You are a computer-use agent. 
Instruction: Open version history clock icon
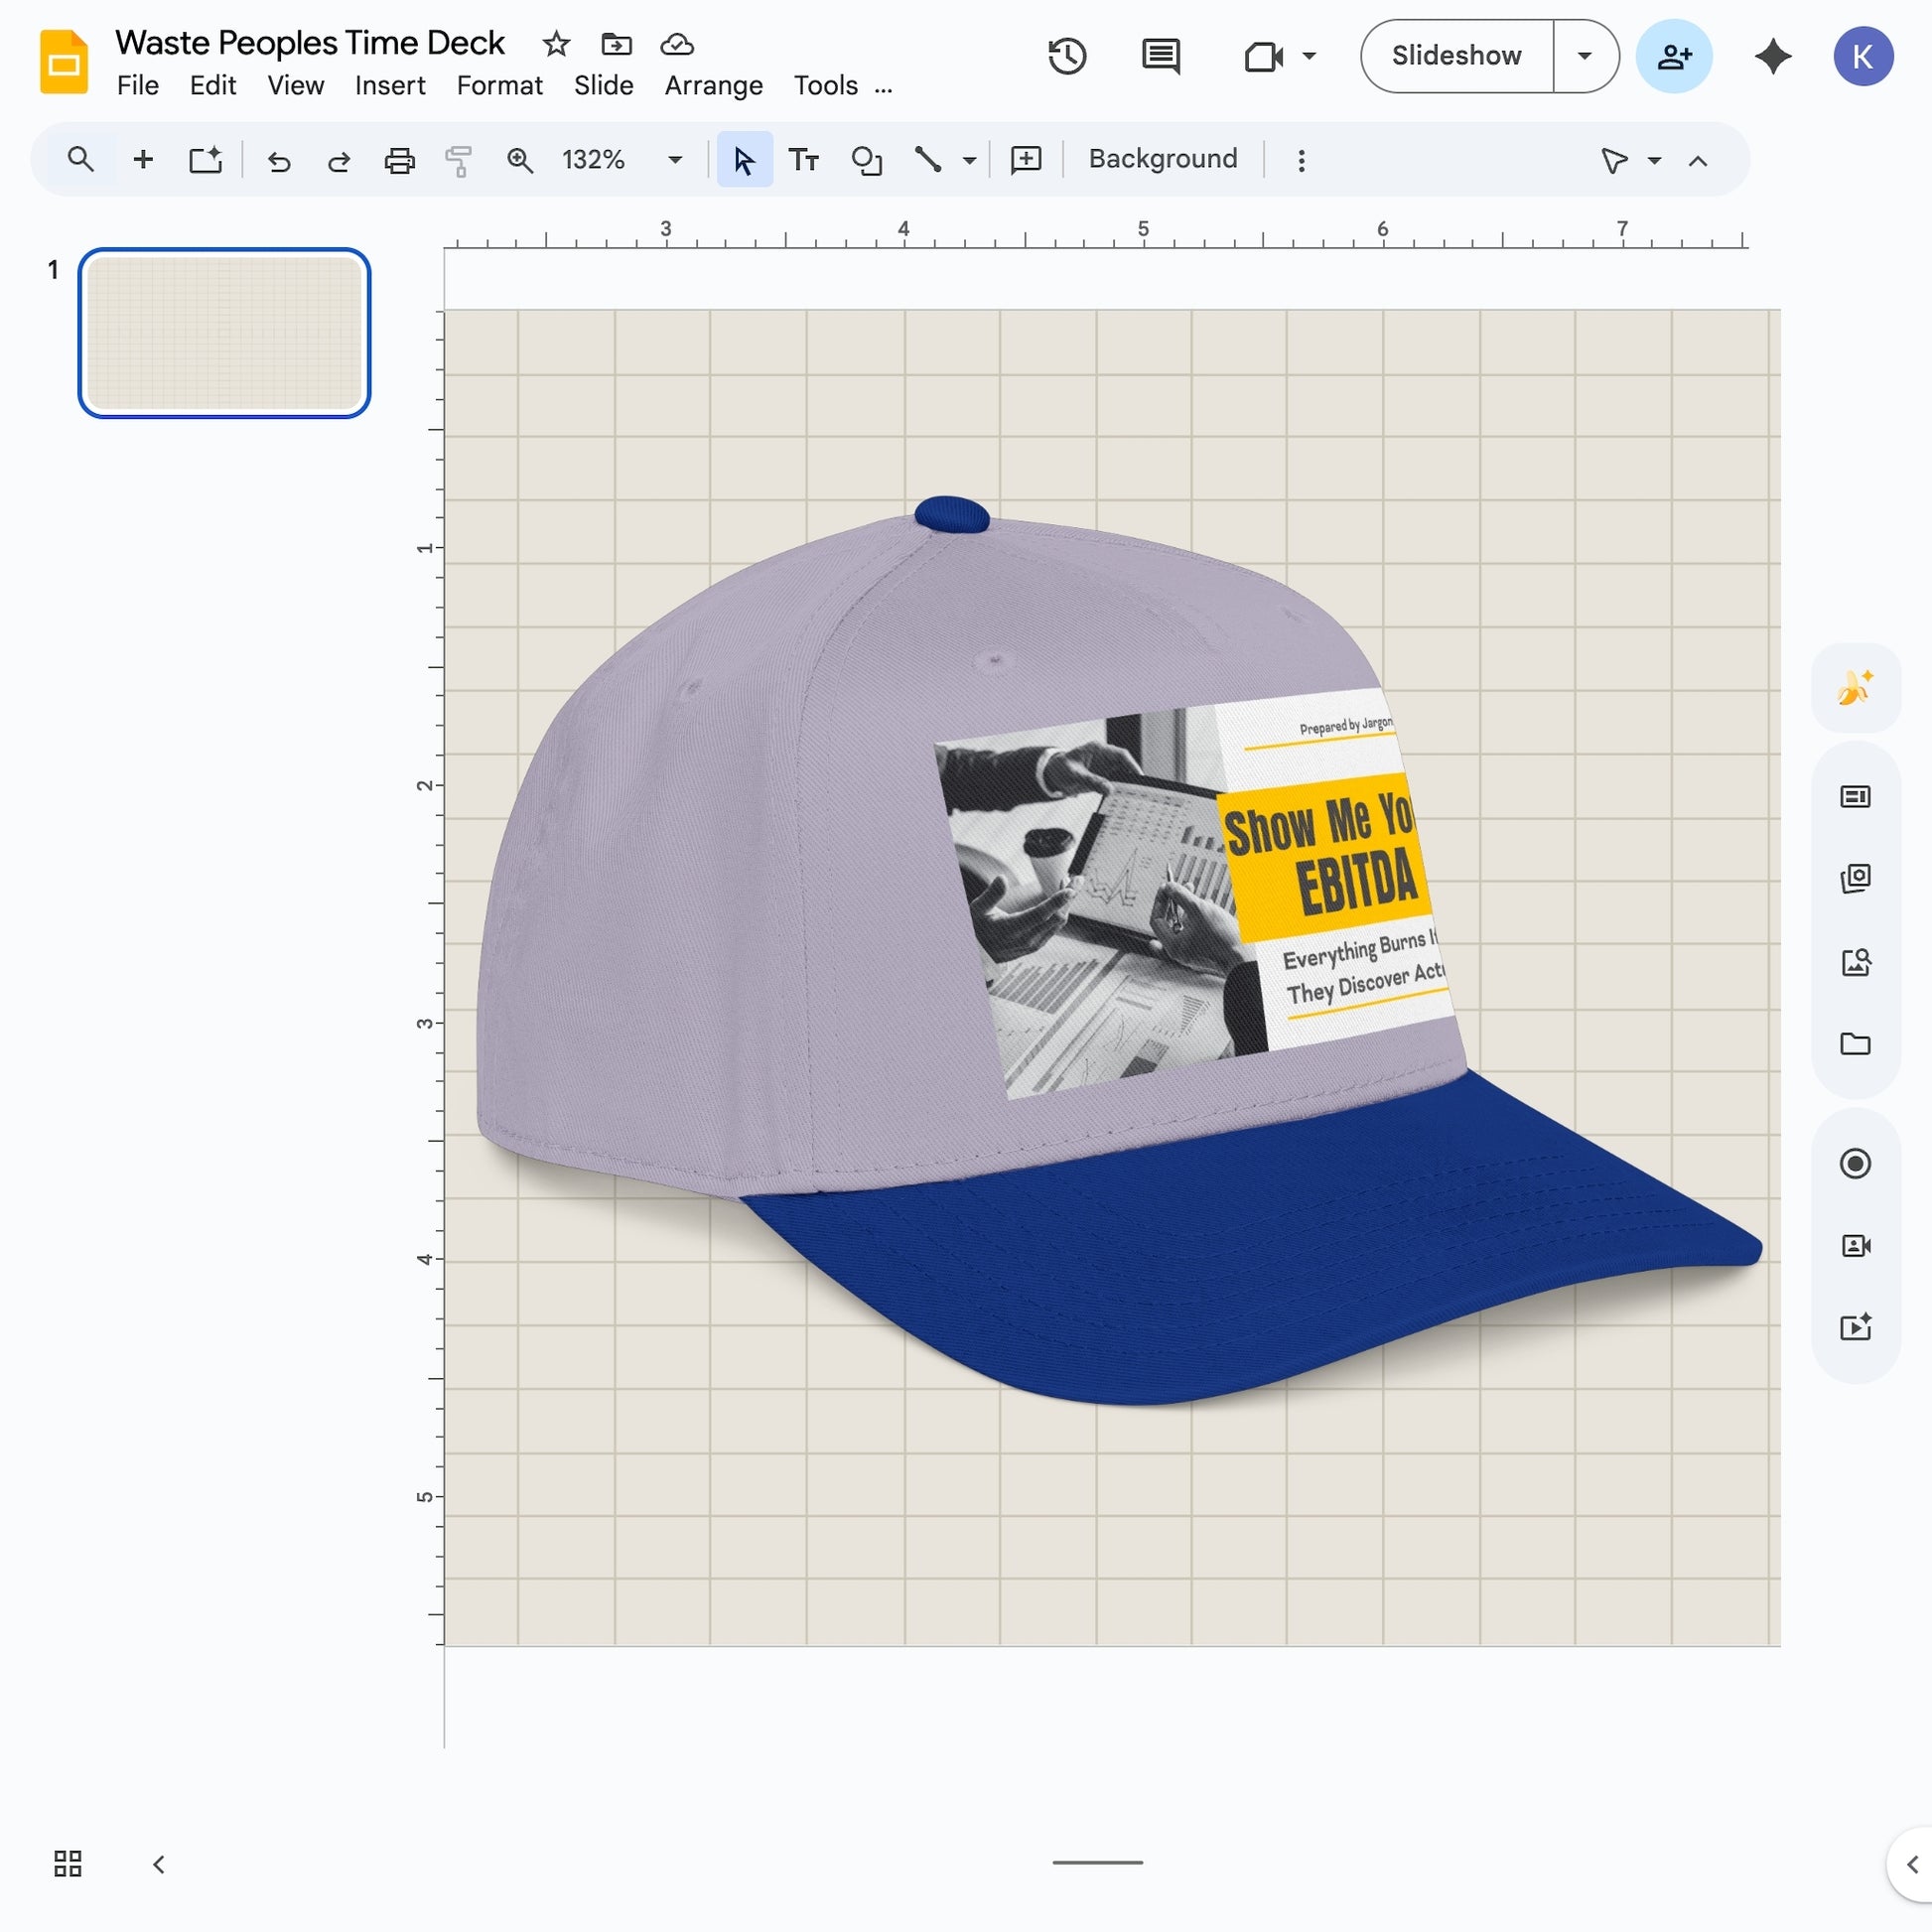tap(1067, 56)
